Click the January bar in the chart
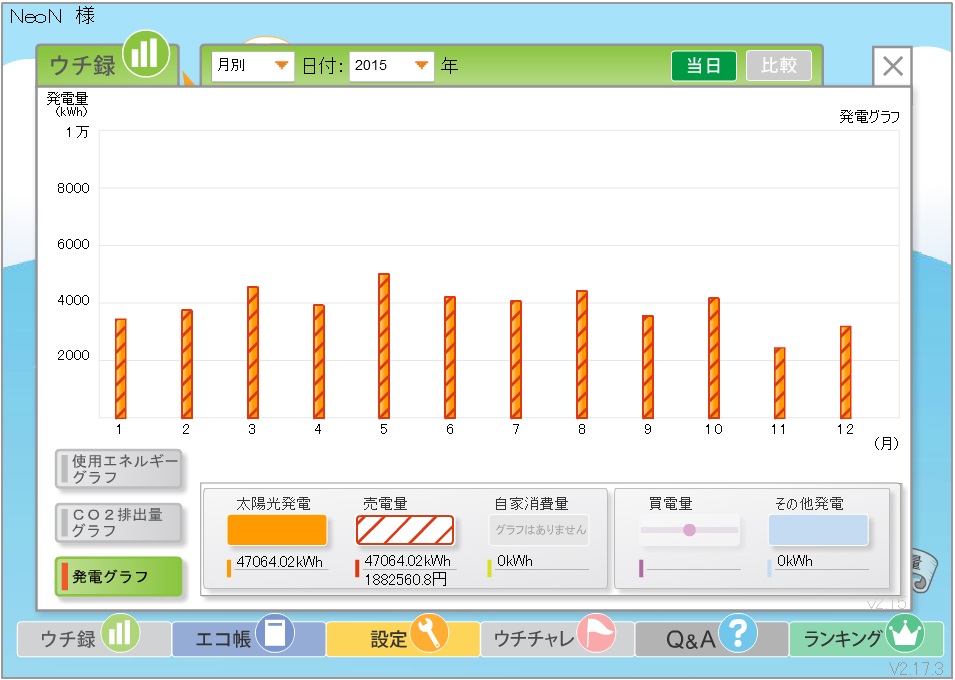 [121, 369]
